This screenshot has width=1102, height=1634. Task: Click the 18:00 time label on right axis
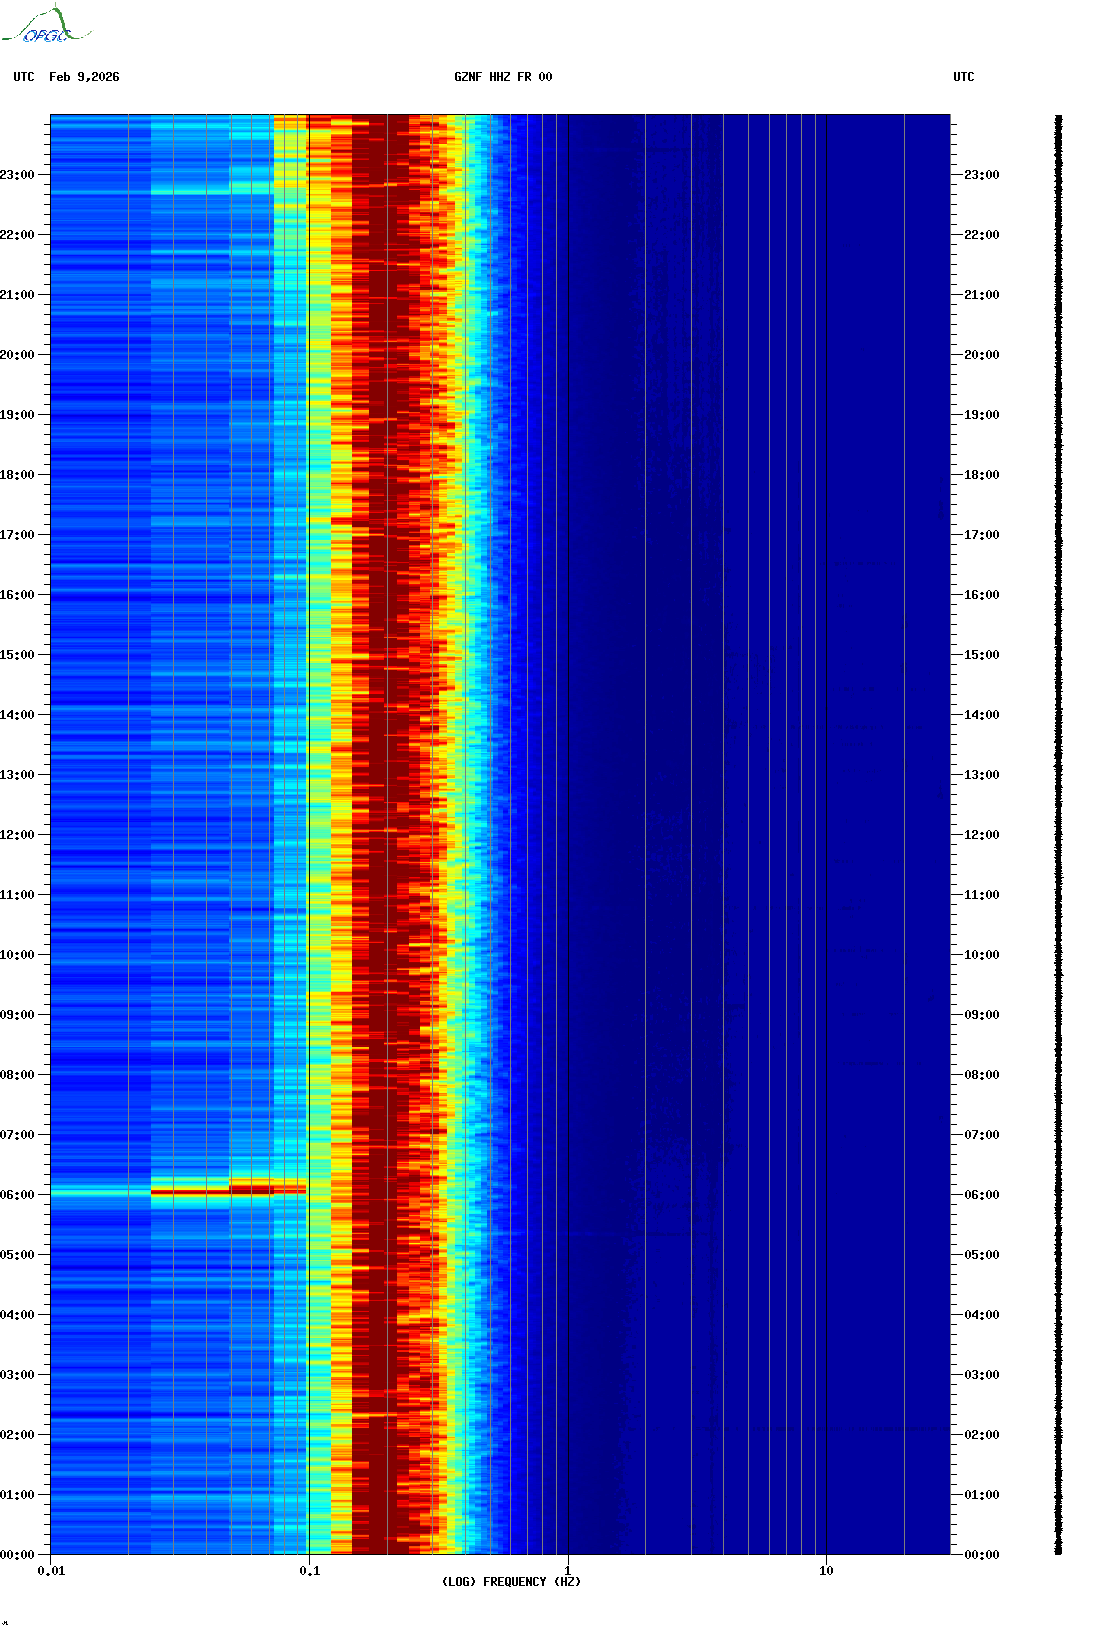[x=981, y=475]
